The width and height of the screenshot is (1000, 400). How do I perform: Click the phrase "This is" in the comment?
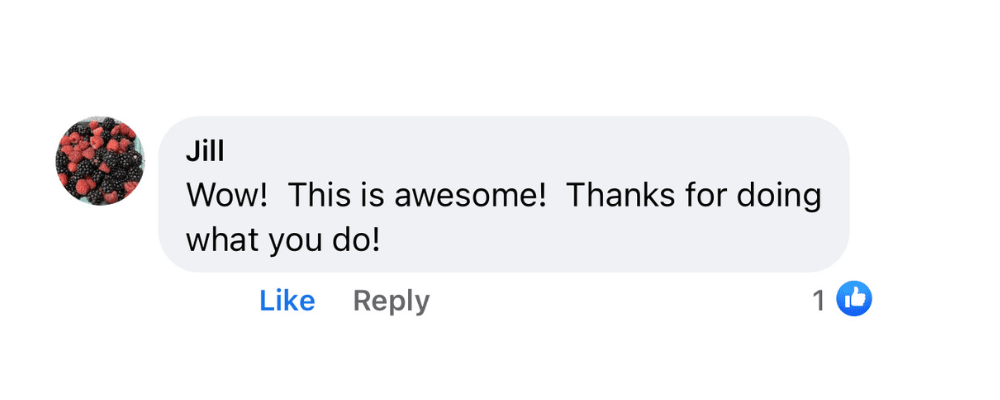click(334, 196)
